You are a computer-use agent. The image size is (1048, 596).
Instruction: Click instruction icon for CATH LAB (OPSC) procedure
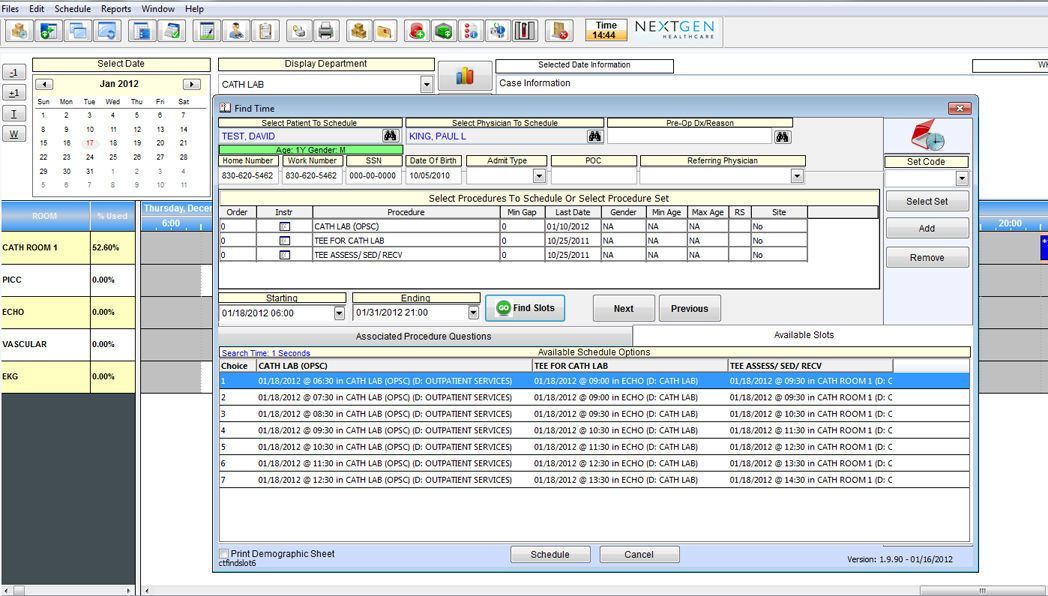pos(284,227)
